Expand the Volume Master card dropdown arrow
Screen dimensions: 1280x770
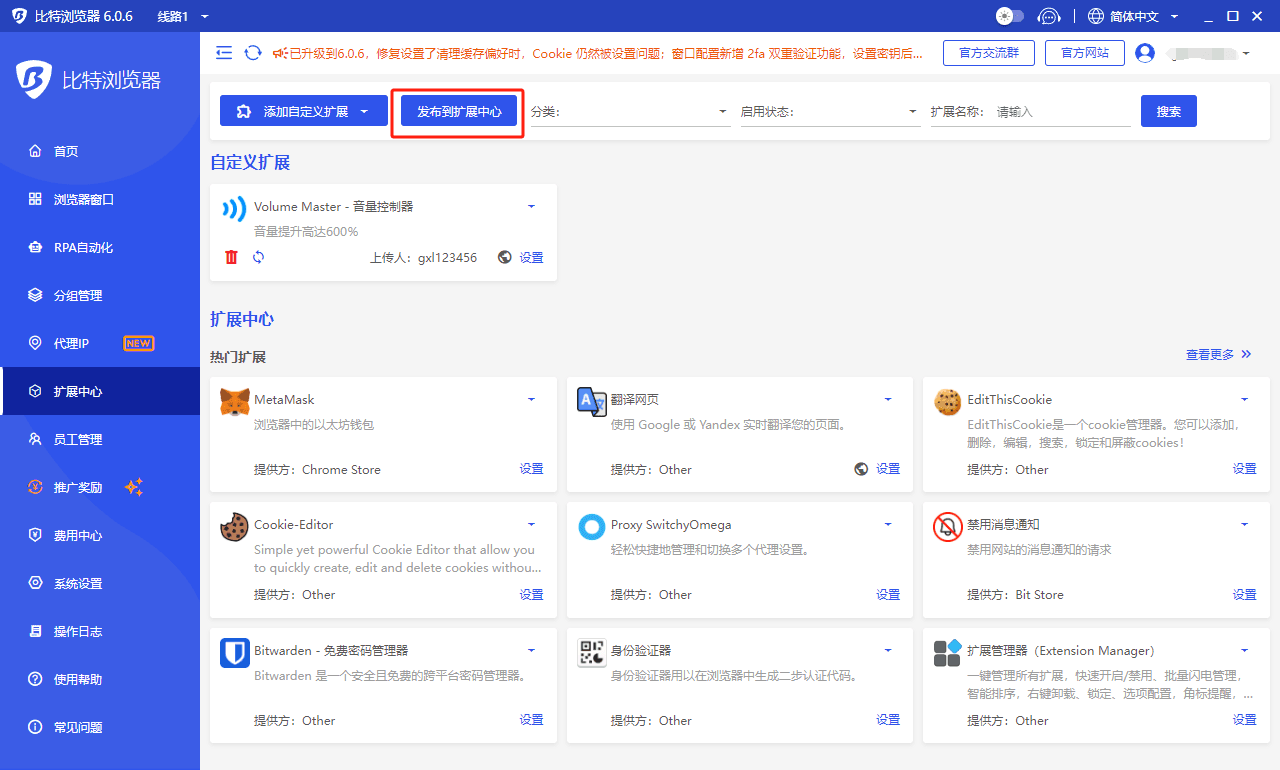[x=532, y=206]
